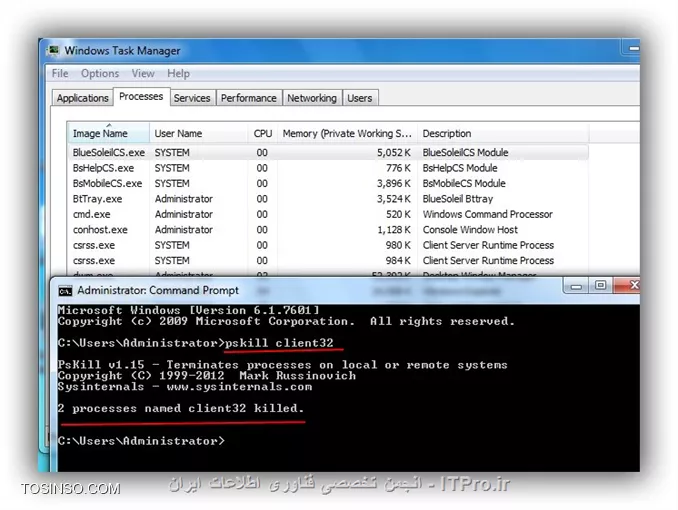The width and height of the screenshot is (678, 510).
Task: Click the Windows Task Manager title bar
Action: (x=337, y=51)
